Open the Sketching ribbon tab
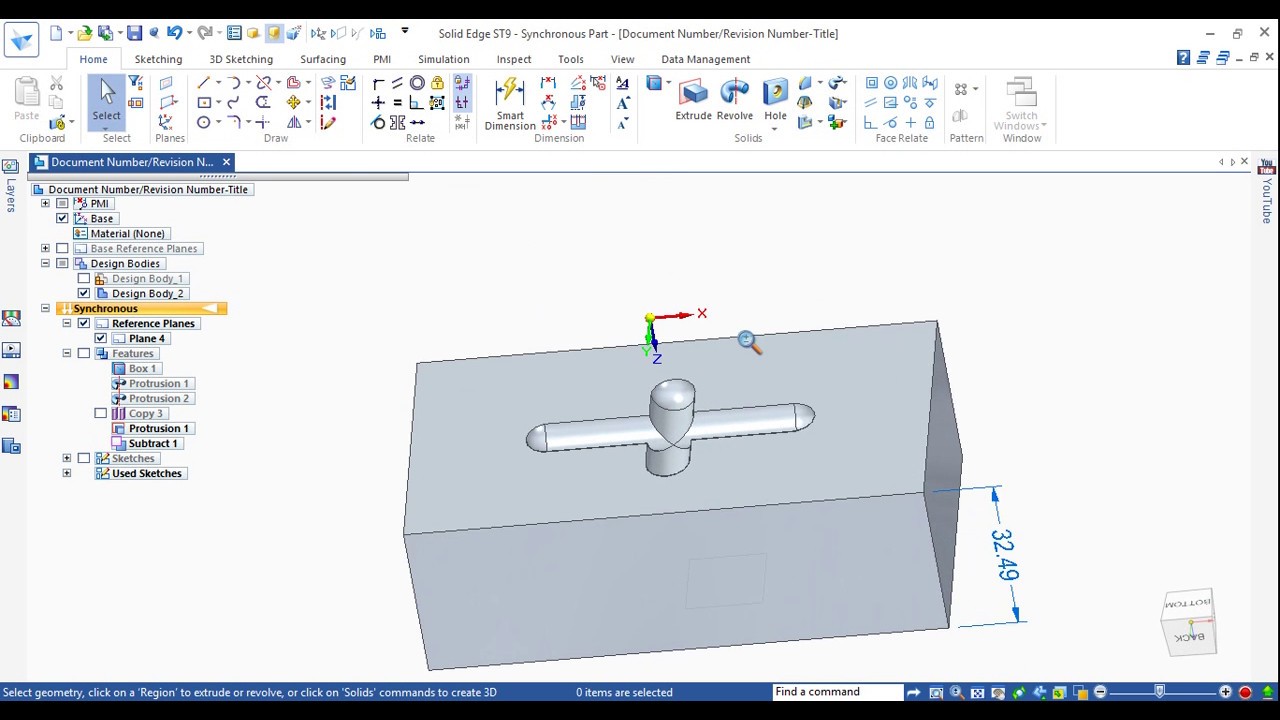This screenshot has width=1280, height=720. pyautogui.click(x=158, y=59)
